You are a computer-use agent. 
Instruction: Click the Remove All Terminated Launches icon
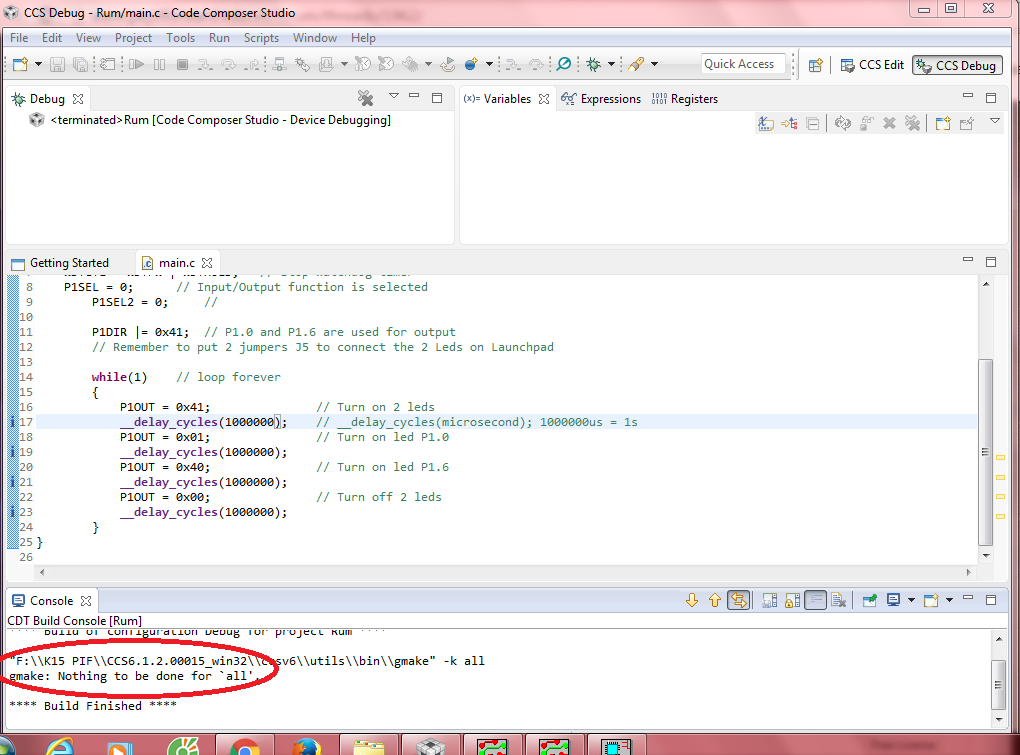click(366, 98)
